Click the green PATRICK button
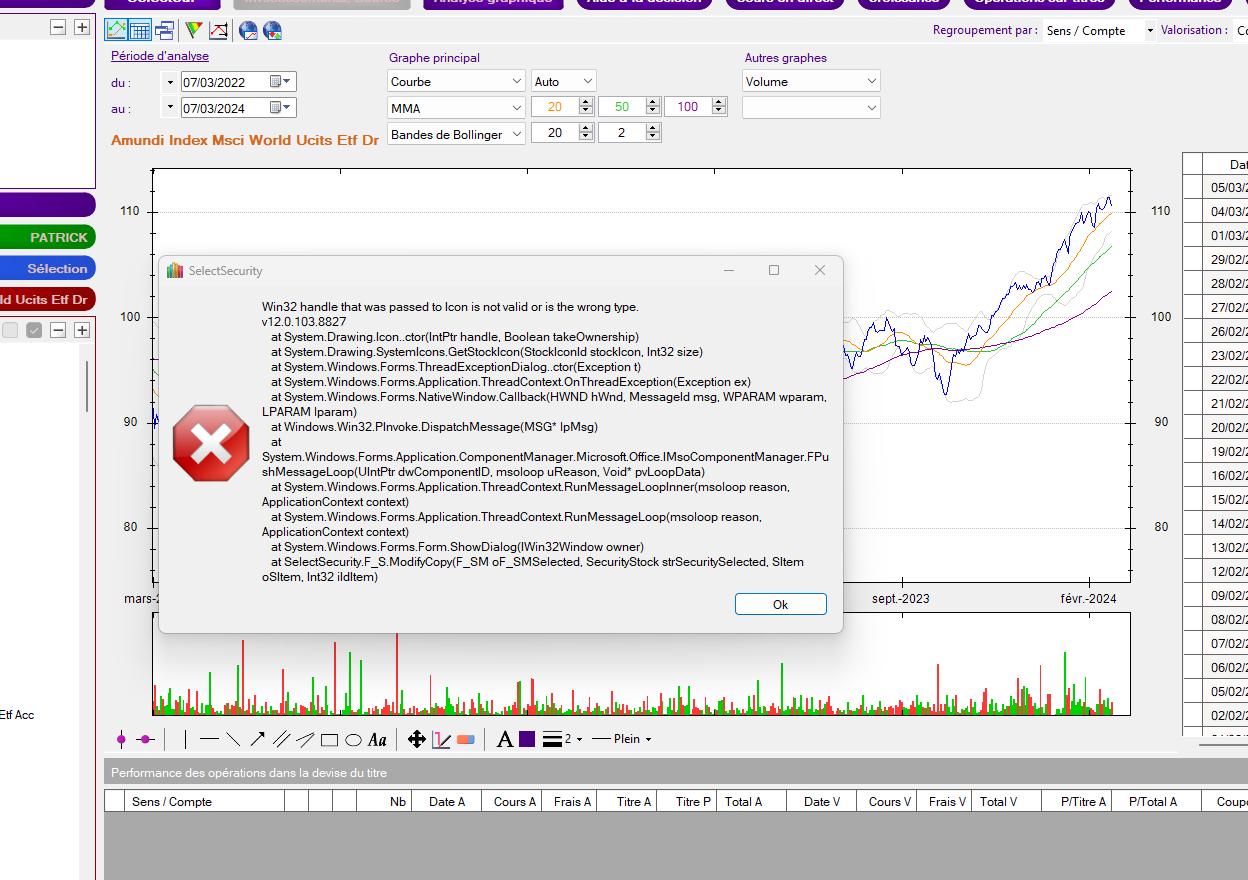The height and width of the screenshot is (880, 1248). [x=47, y=237]
